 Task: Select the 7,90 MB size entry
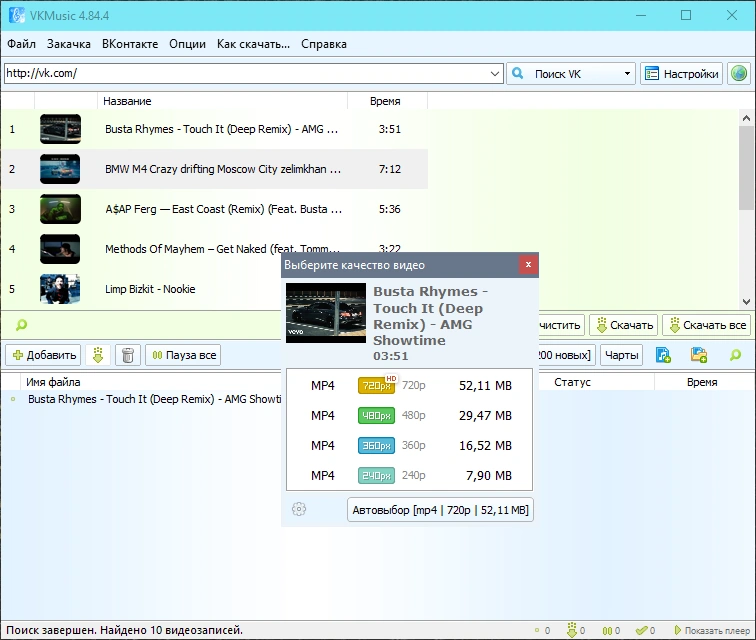point(488,476)
